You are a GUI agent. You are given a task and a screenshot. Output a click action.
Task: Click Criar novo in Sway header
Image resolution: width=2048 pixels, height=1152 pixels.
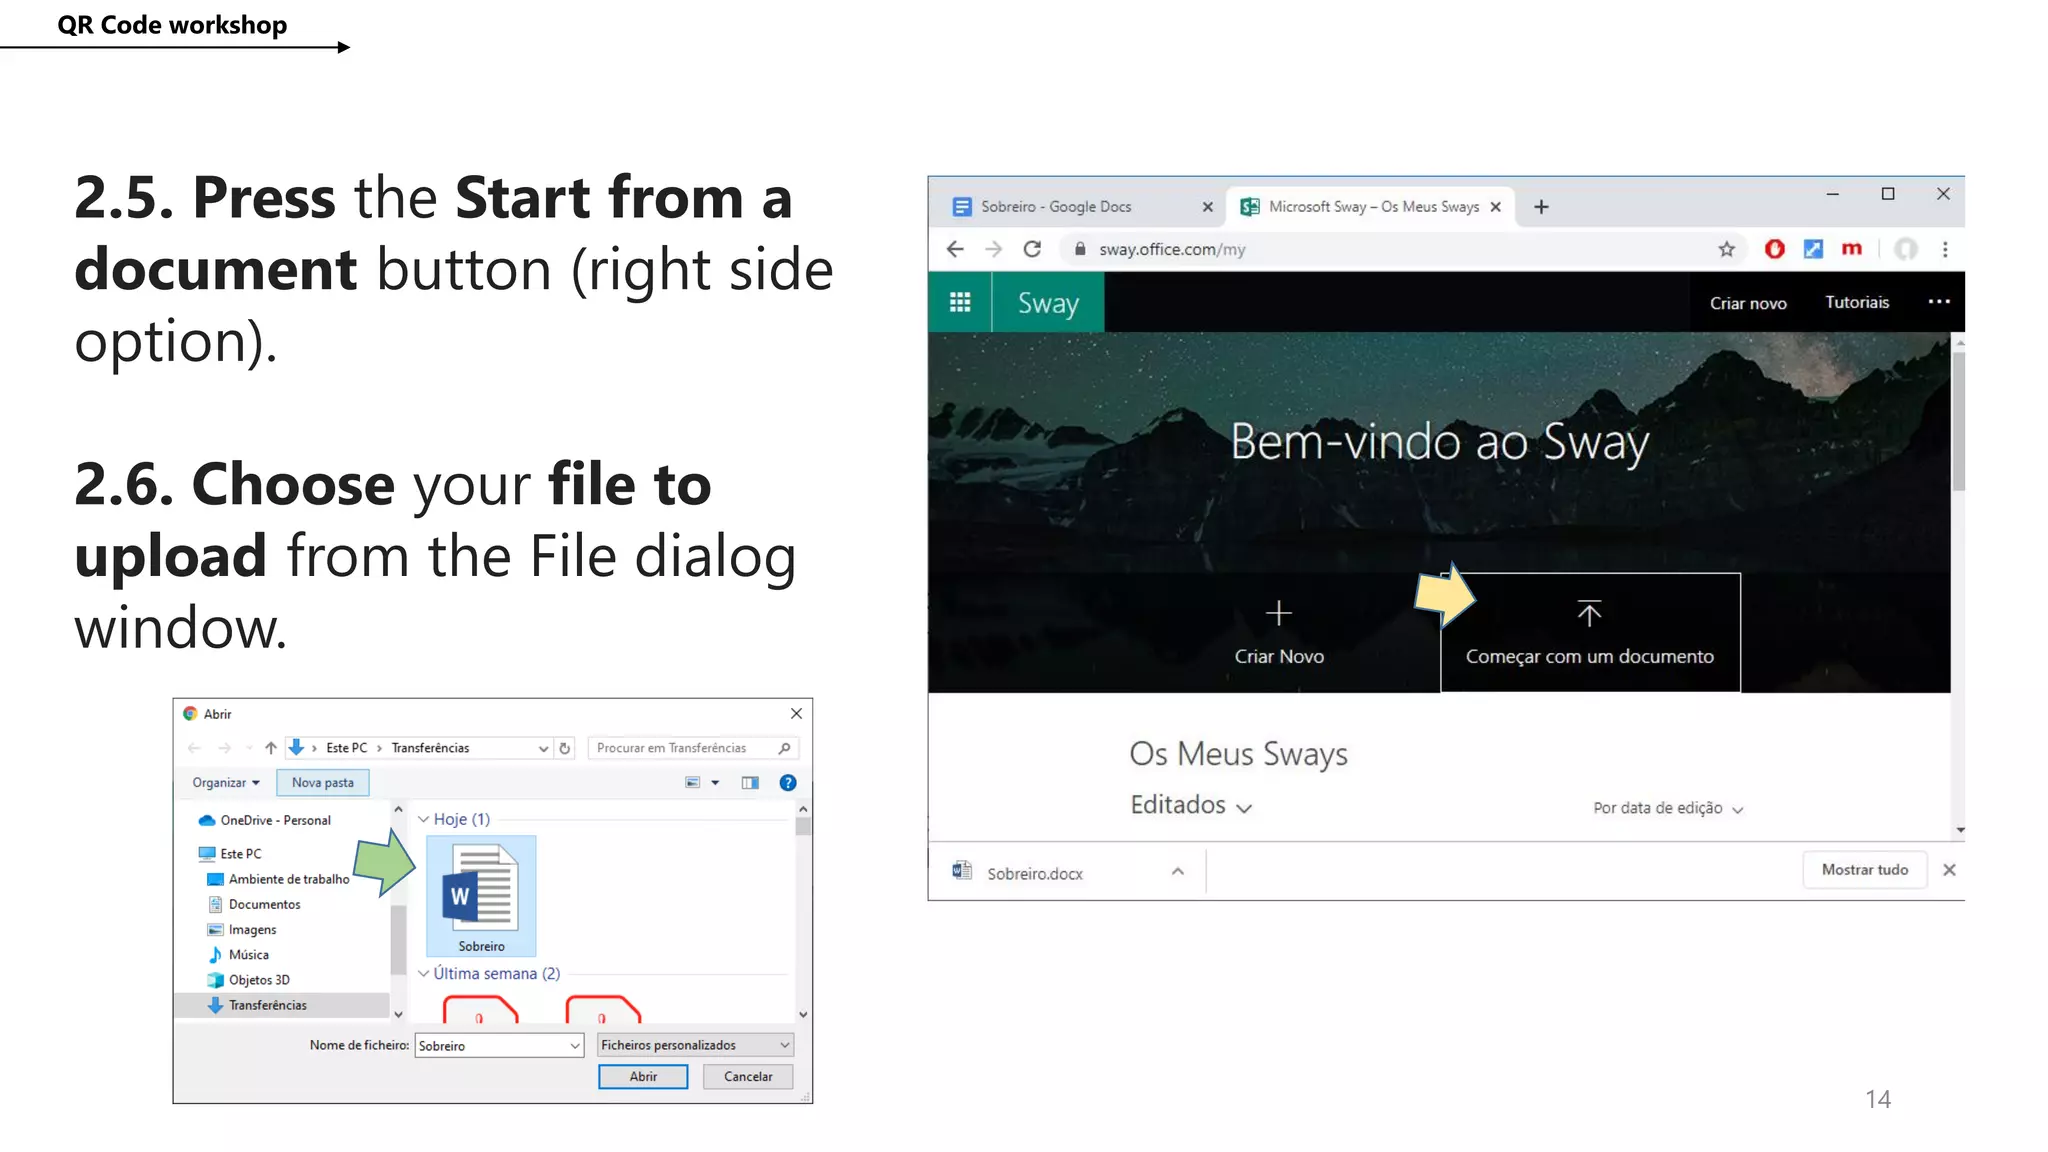(1747, 303)
